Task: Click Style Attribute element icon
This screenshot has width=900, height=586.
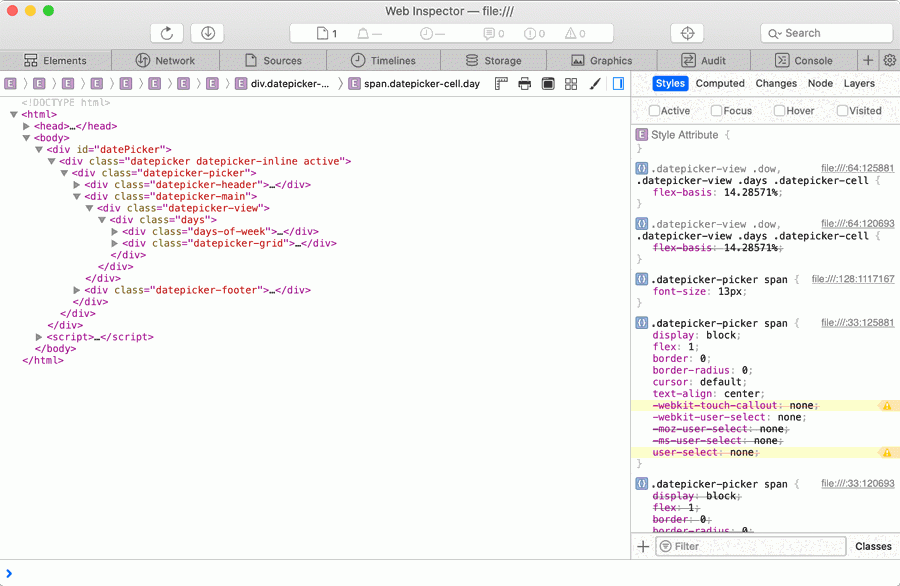Action: coord(642,135)
